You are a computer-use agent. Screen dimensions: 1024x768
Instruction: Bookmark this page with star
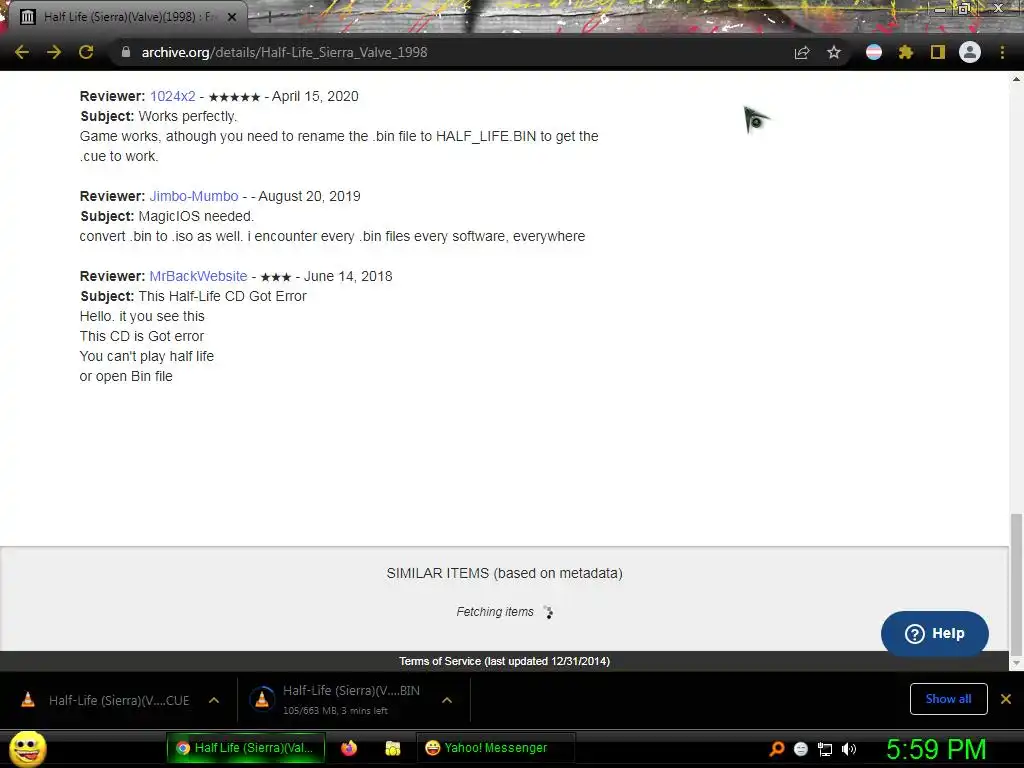[x=834, y=52]
